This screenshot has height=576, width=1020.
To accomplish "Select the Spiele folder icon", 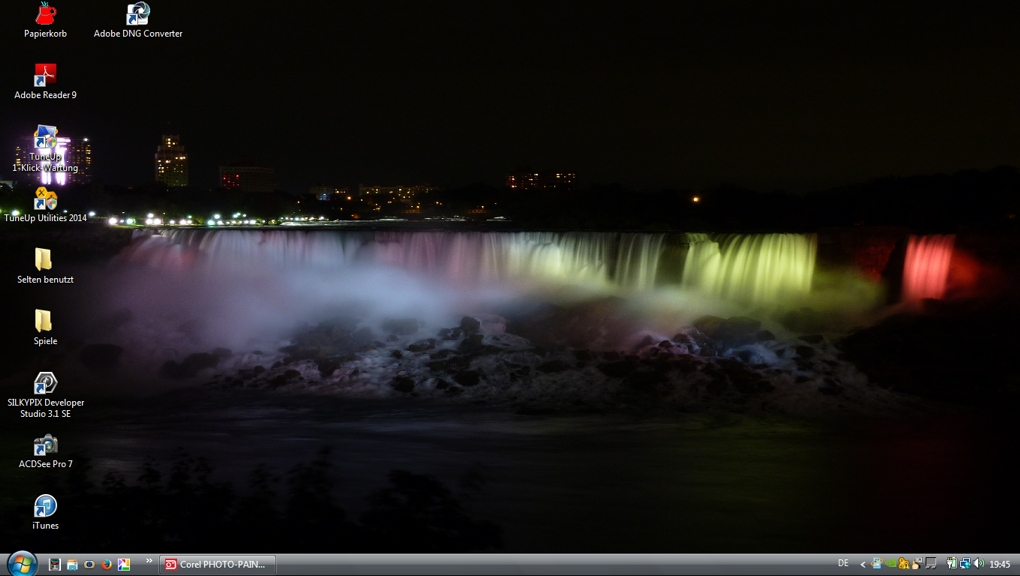I will 46,327.
